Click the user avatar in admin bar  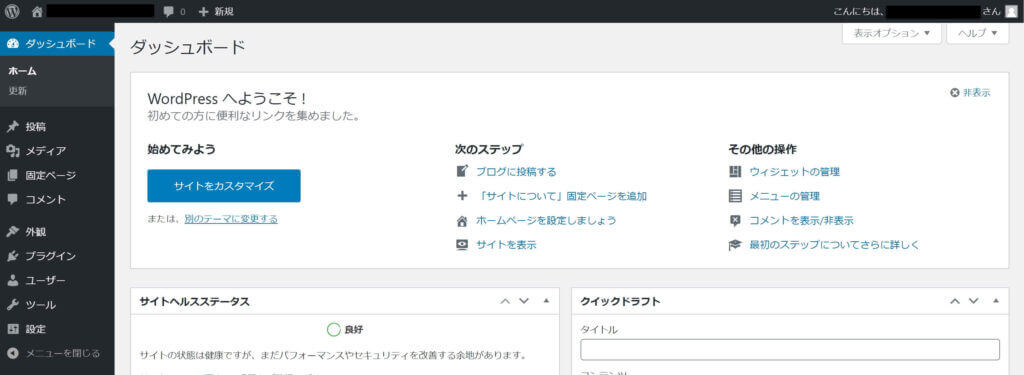pyautogui.click(x=1011, y=11)
